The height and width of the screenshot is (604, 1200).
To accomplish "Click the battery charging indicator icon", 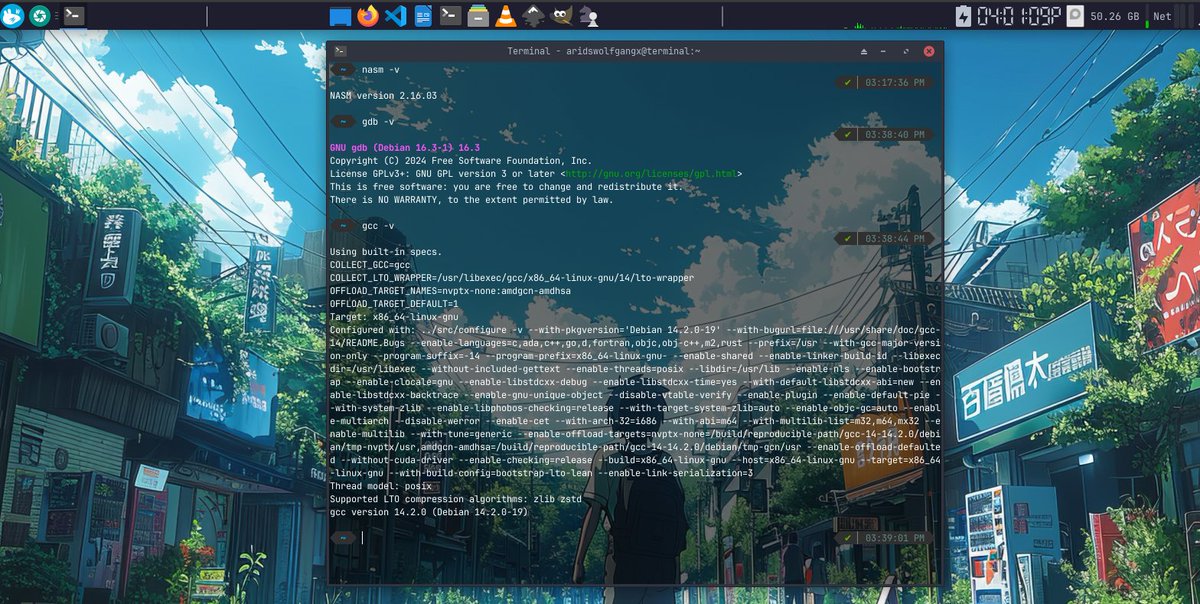I will 963,15.
